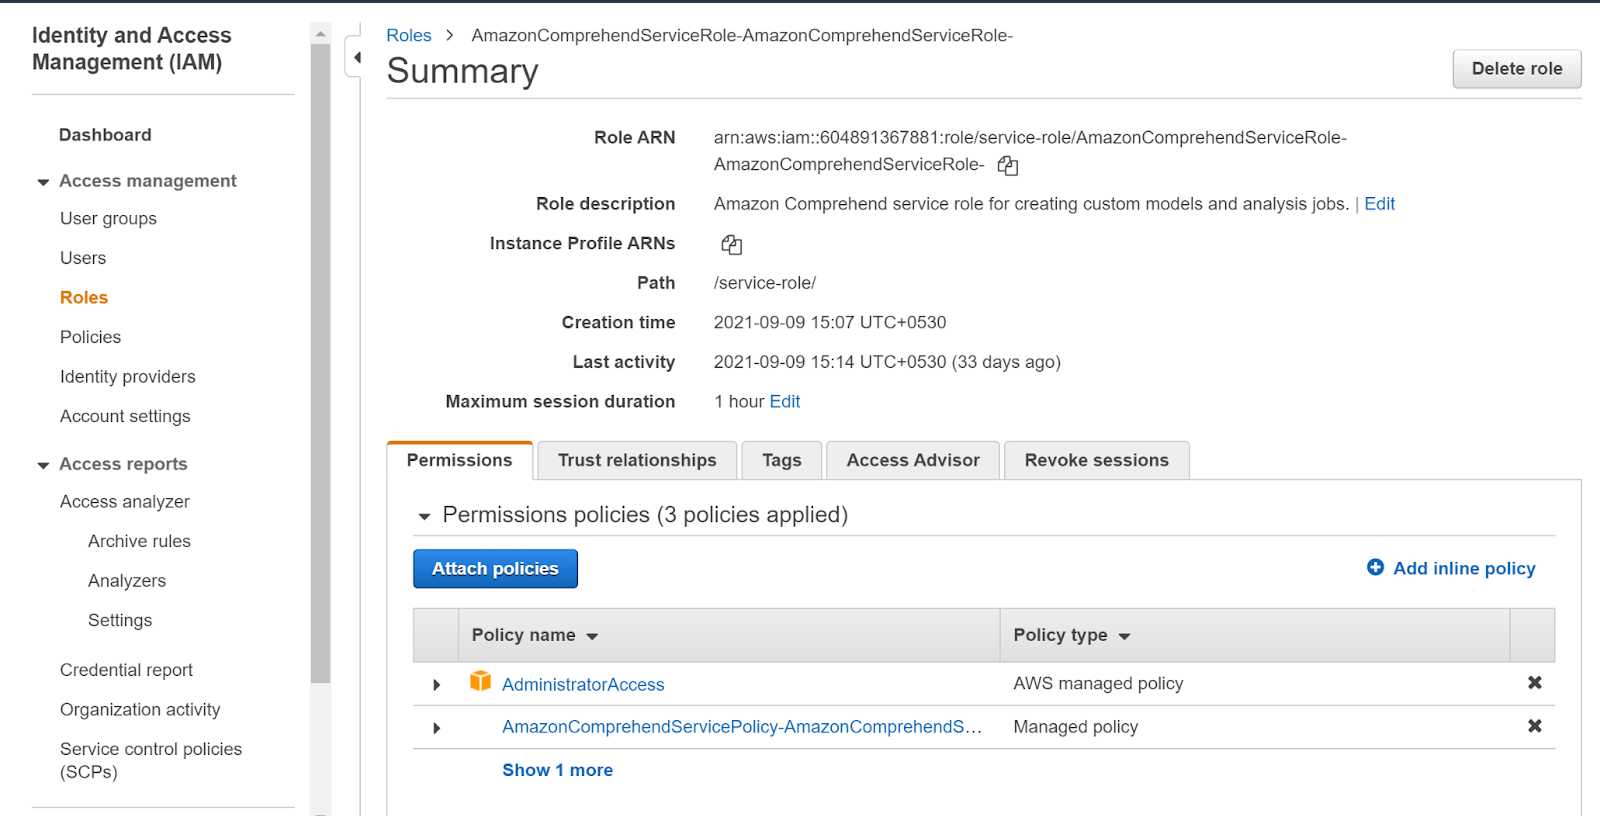Expand the AmazonComprehendServicePolicy row details

[436, 728]
